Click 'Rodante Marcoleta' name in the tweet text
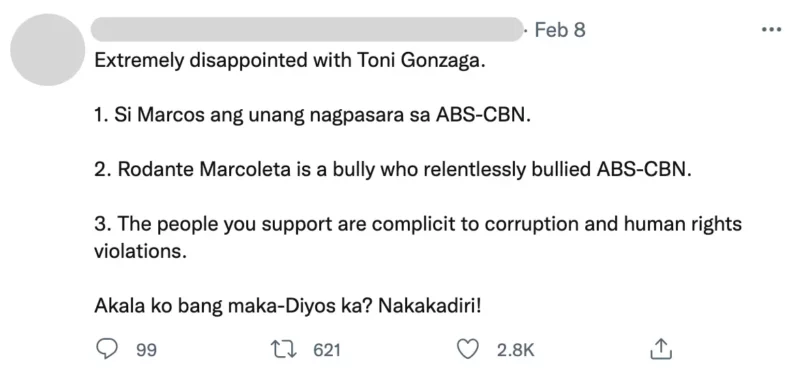This screenshot has width=800, height=380. (x=204, y=170)
